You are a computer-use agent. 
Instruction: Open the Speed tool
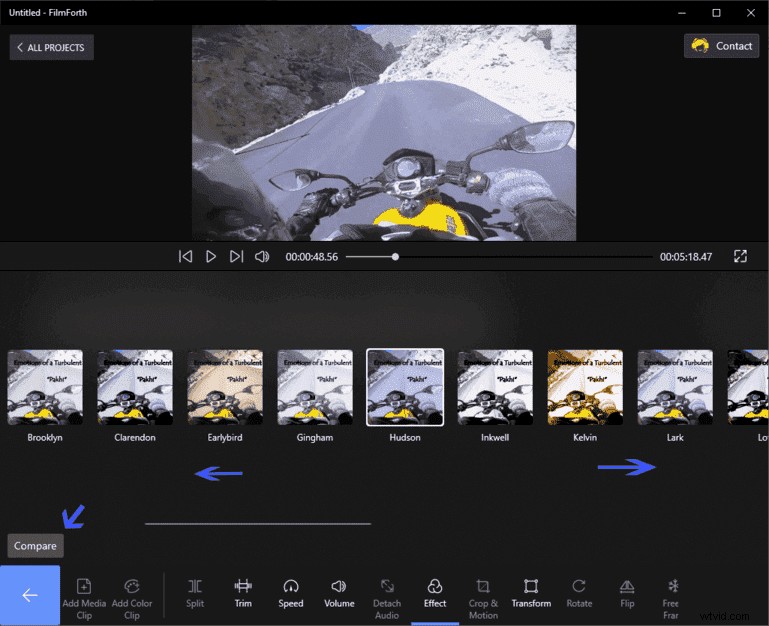291,593
